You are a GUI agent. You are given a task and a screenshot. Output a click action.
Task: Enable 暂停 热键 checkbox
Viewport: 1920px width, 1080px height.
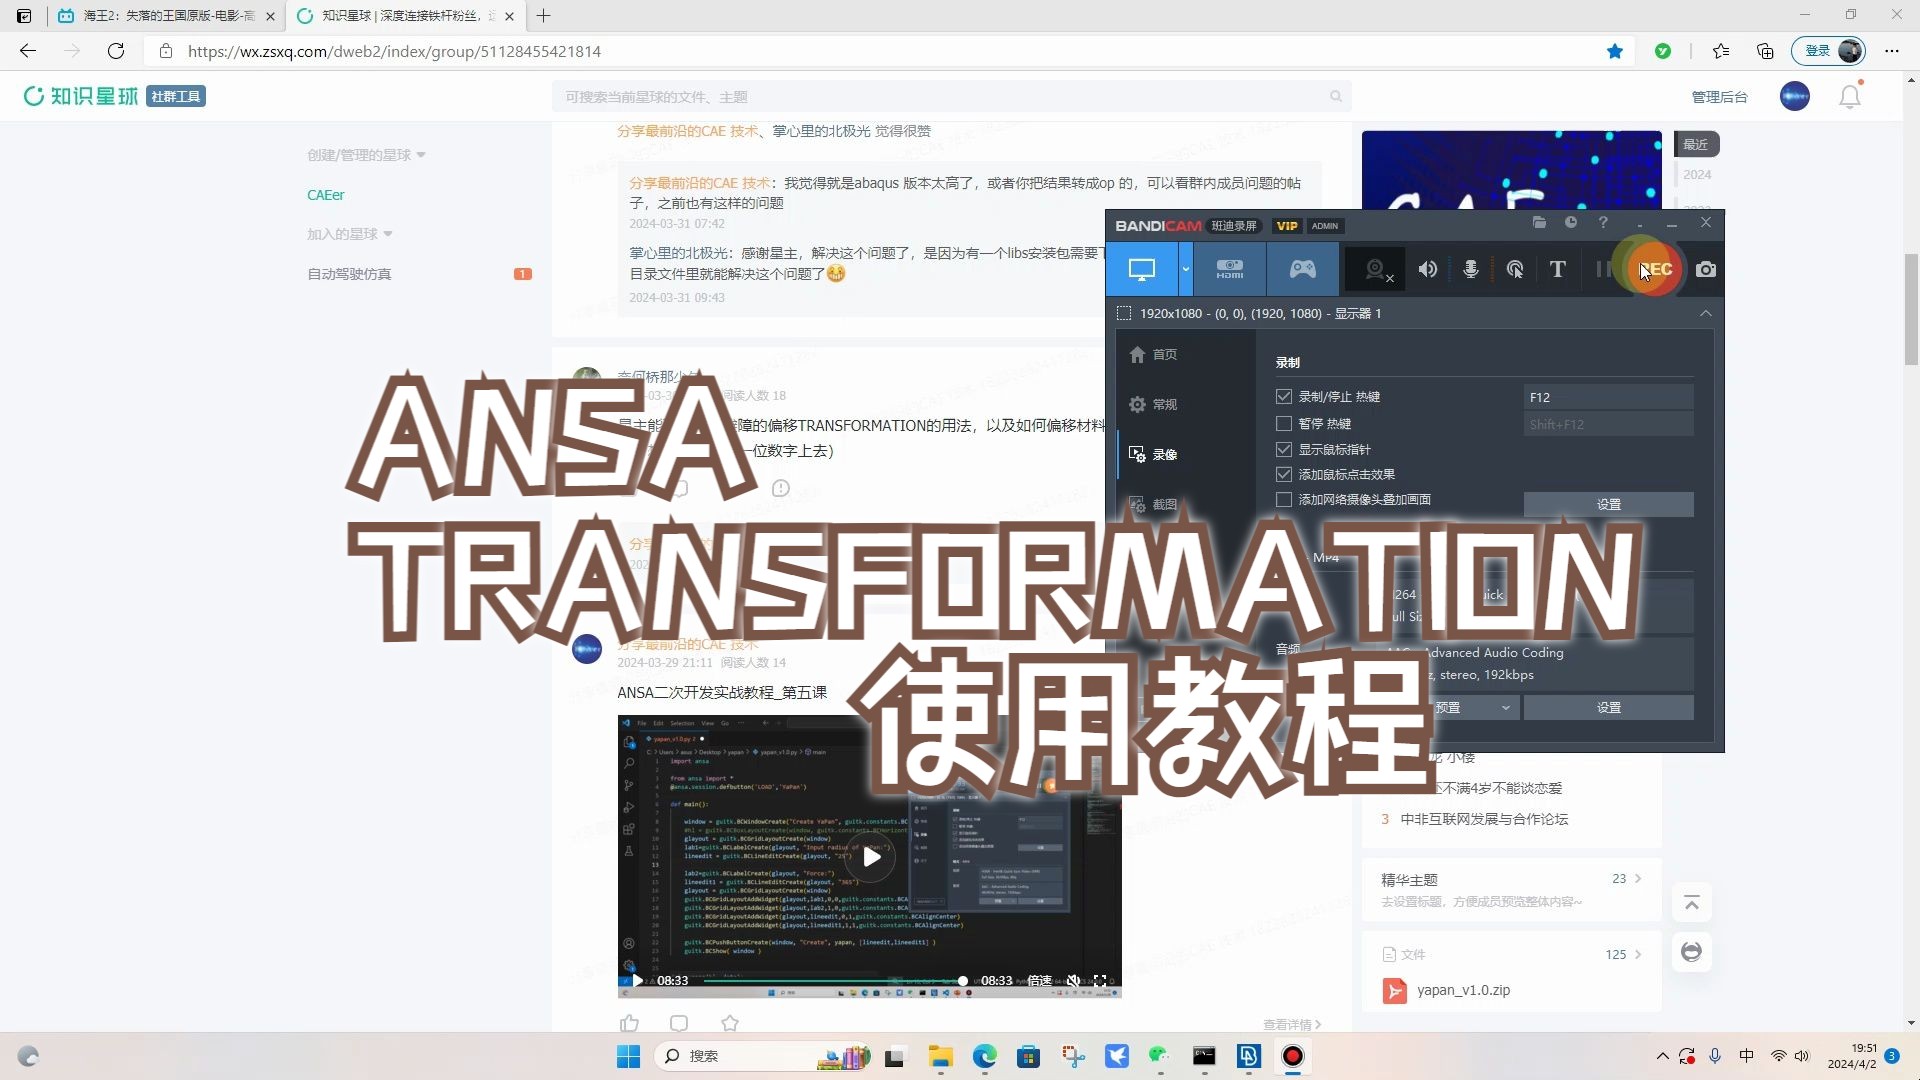click(1284, 423)
